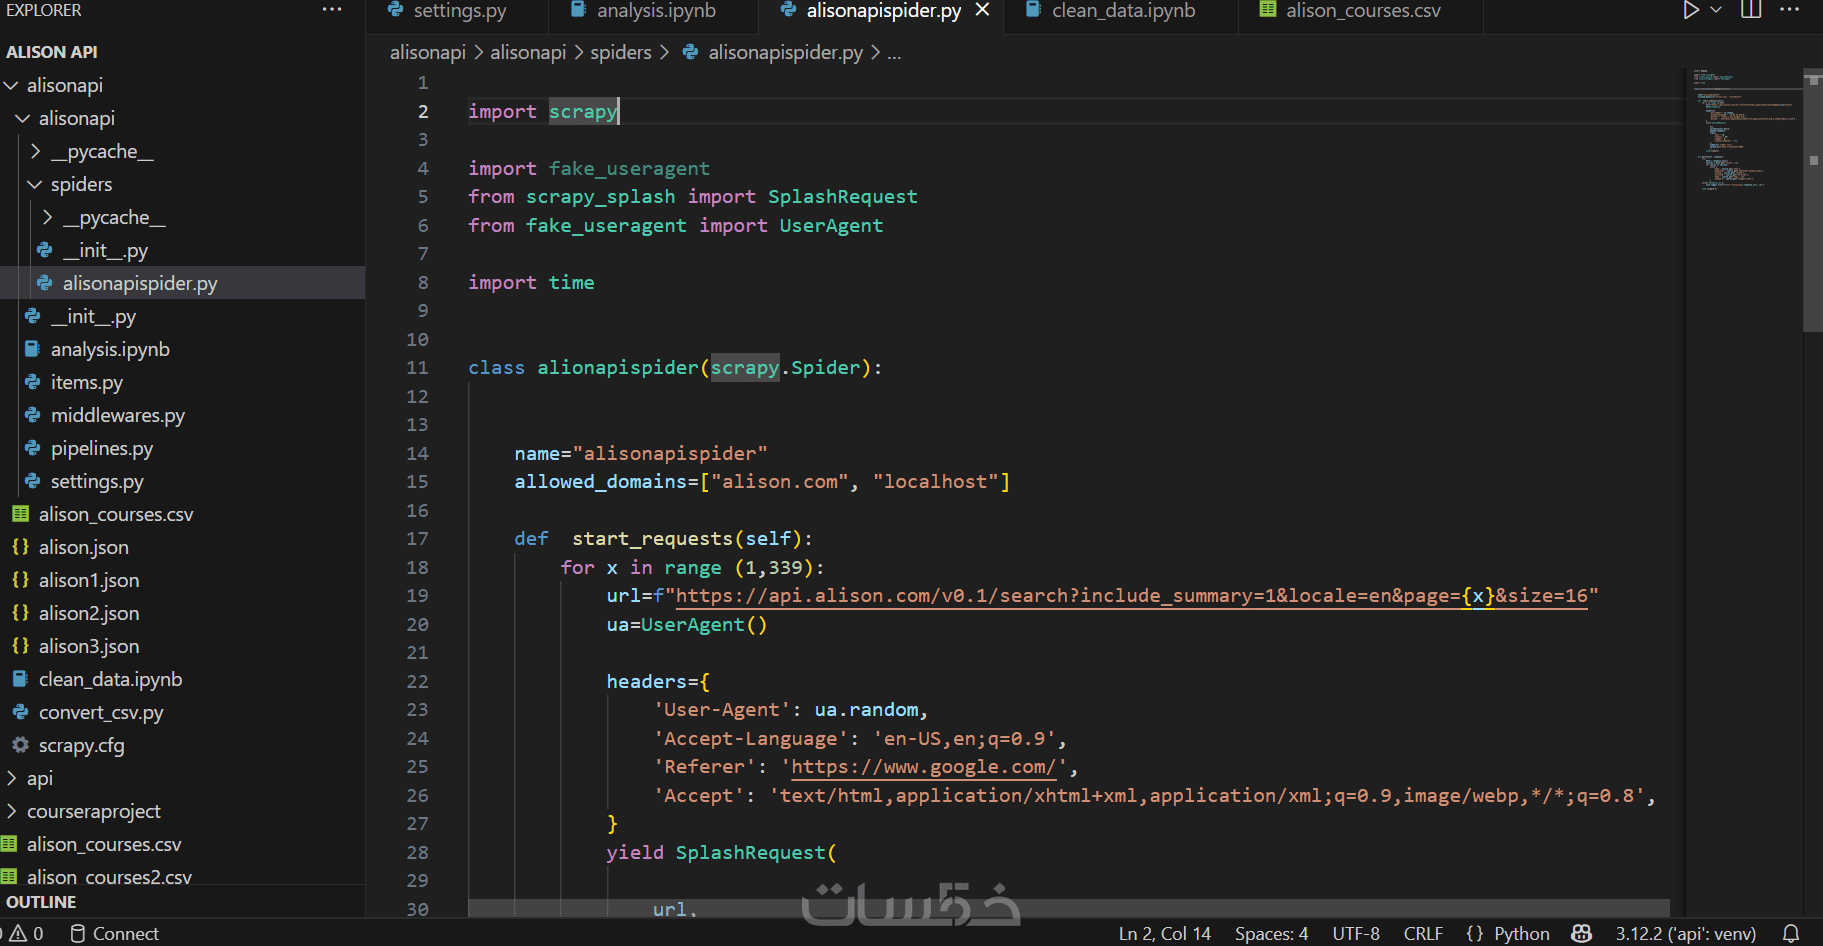The height and width of the screenshot is (946, 1823).
Task: Expand the OUTLINE section
Action: (x=41, y=902)
